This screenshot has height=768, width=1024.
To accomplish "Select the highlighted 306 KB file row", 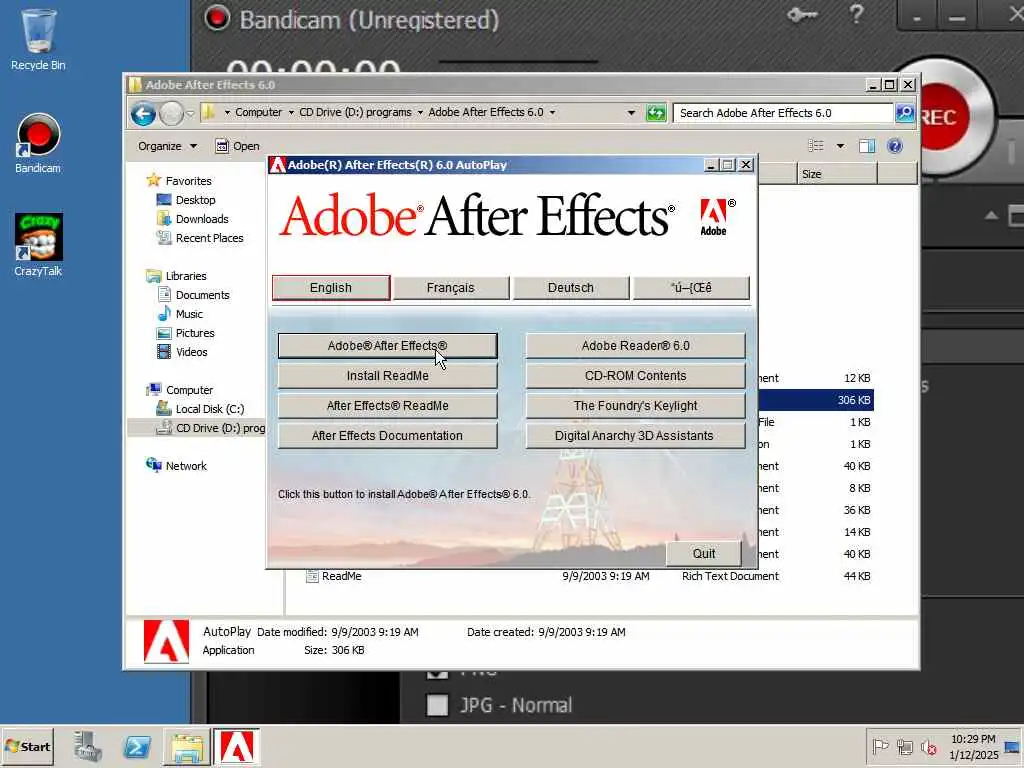I will (815, 400).
